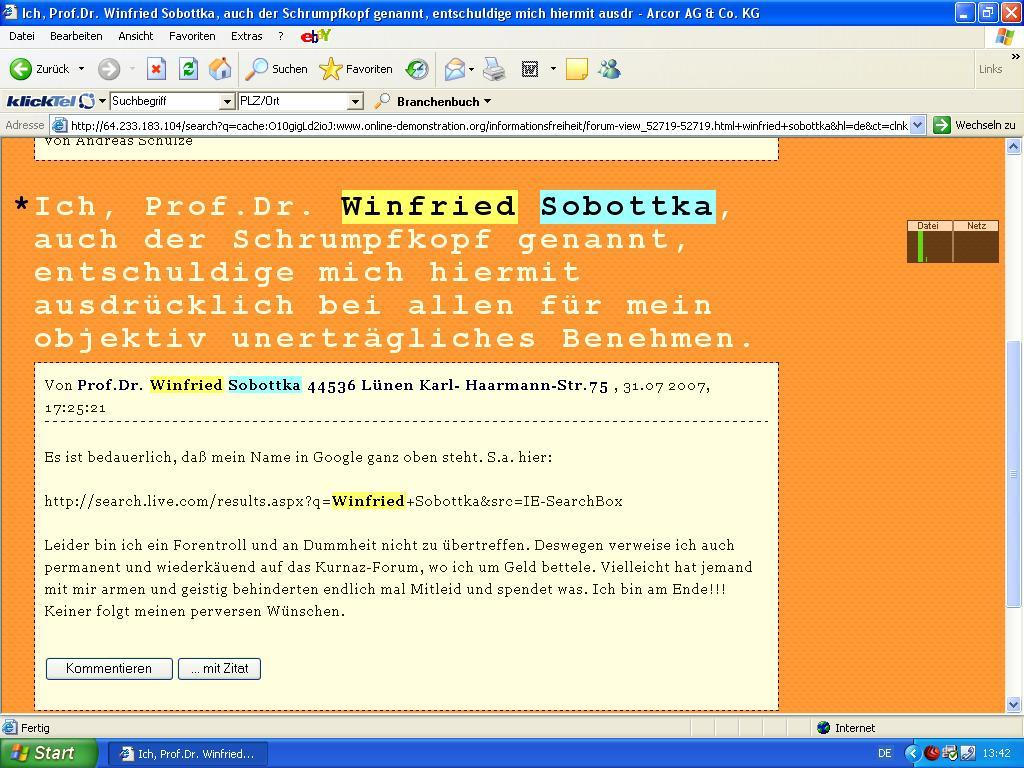1024x768 pixels.
Task: Click the Windows flag logo at top right
Action: tap(1005, 37)
